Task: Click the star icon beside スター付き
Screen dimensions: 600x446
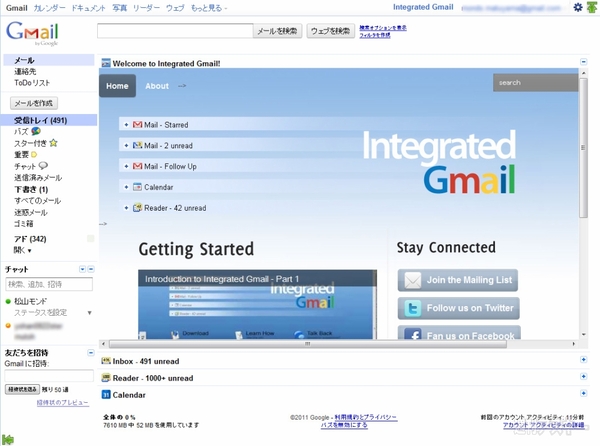Action: pos(53,143)
